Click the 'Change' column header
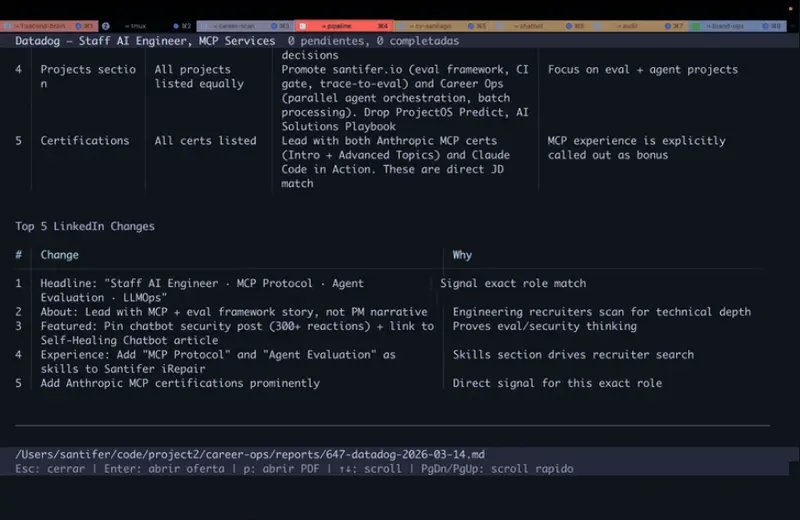The height and width of the screenshot is (520, 800). pos(60,255)
